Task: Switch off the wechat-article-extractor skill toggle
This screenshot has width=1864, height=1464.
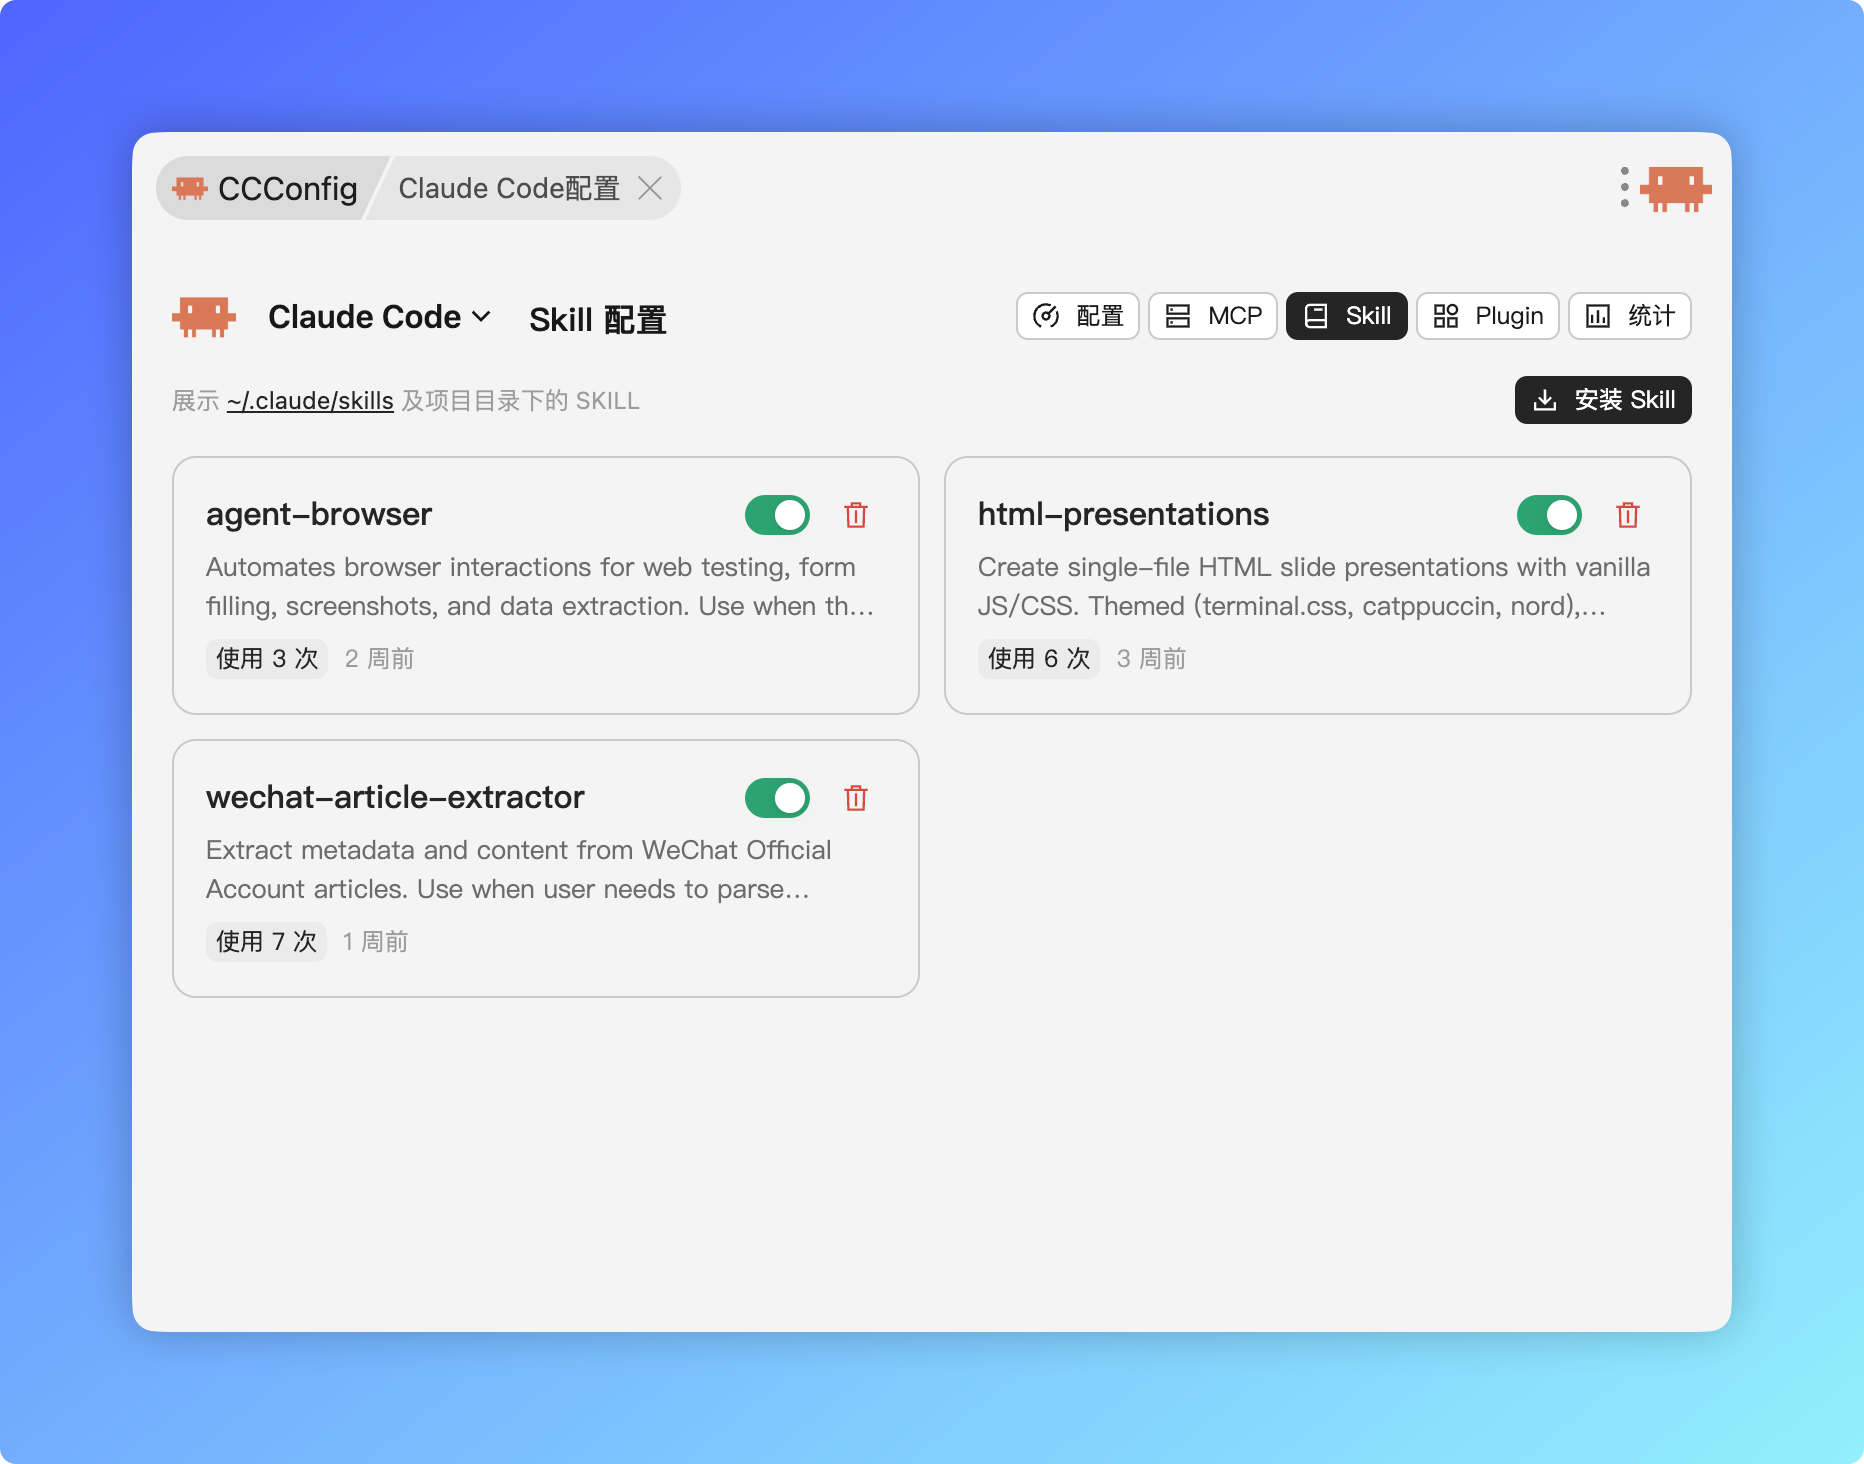Action: (777, 798)
